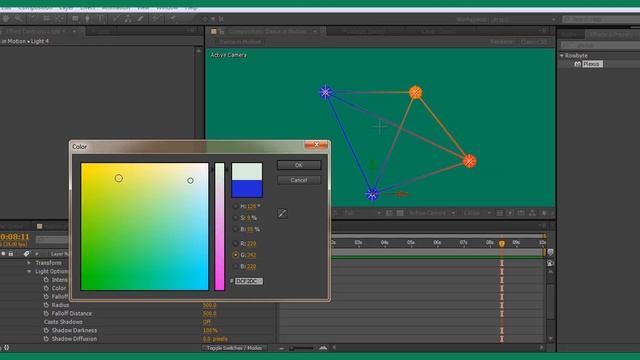This screenshot has height=360, width=640.
Task: Click the Falloff Distance stopwatch icon
Action: 46,313
